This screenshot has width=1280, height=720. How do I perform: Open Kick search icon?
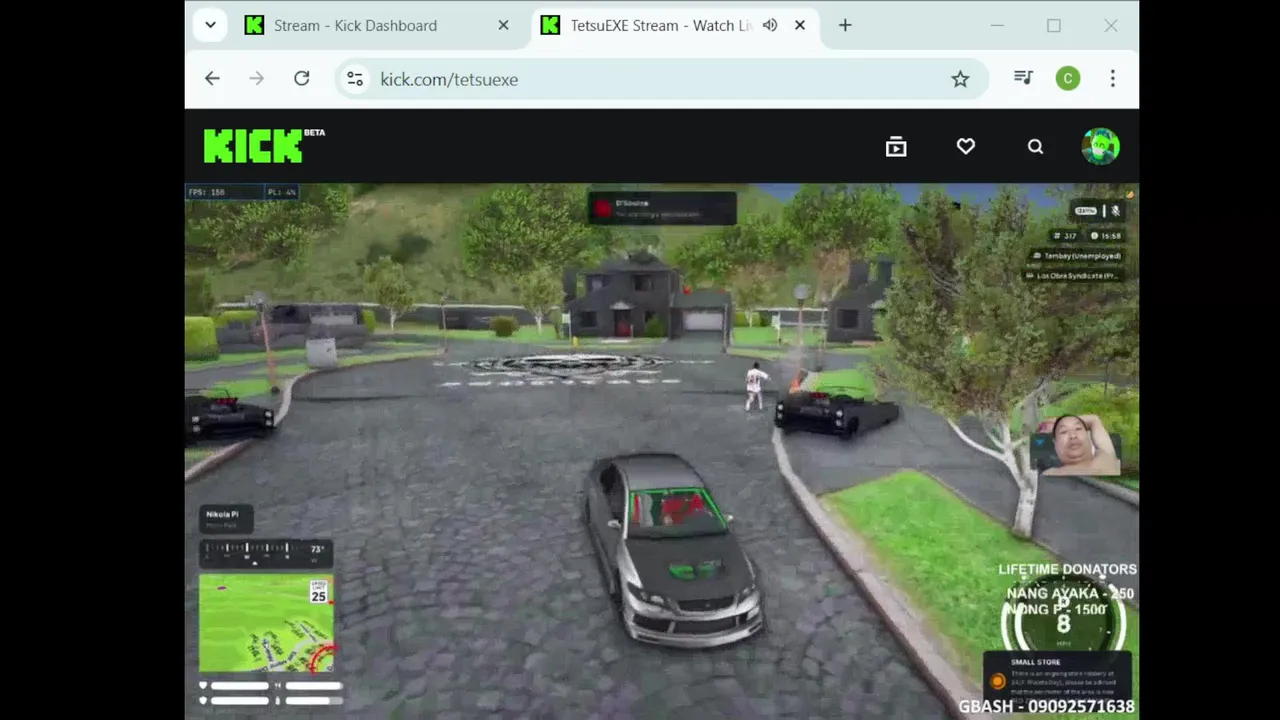pyautogui.click(x=1035, y=147)
